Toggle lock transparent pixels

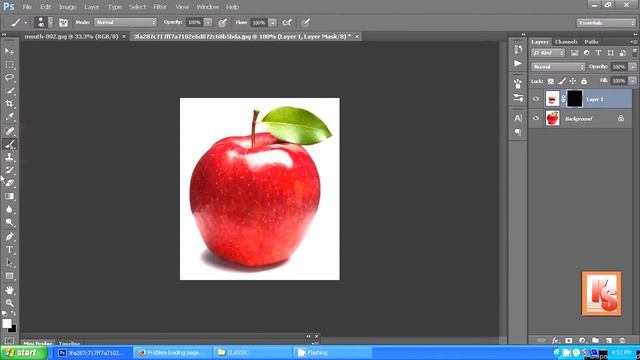[x=551, y=81]
